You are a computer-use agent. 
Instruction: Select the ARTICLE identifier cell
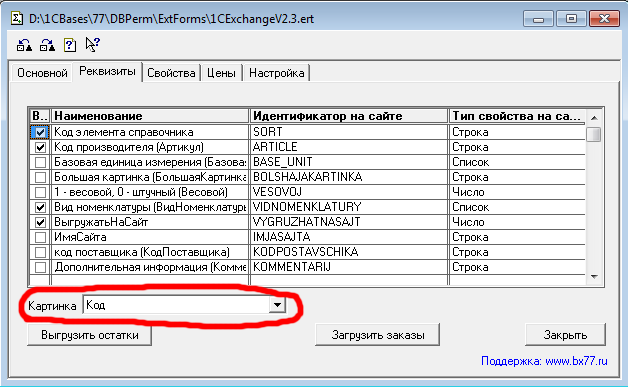tap(349, 147)
